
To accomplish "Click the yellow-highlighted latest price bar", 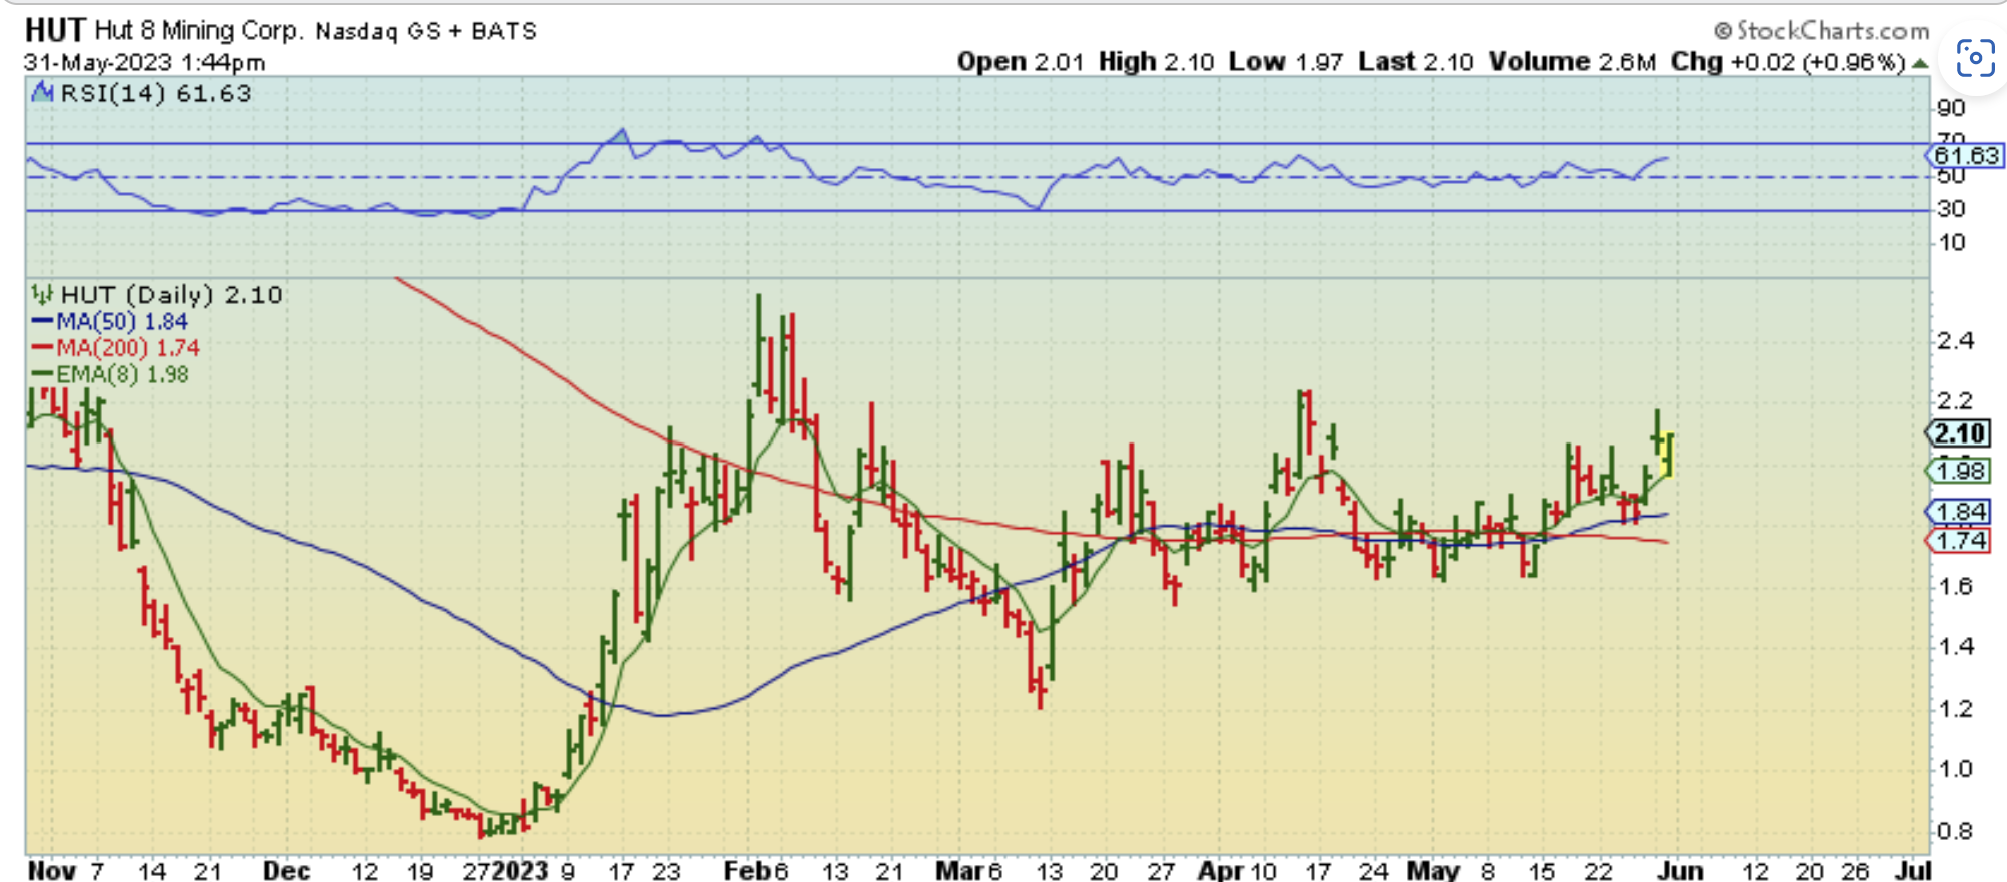I will point(1668,455).
